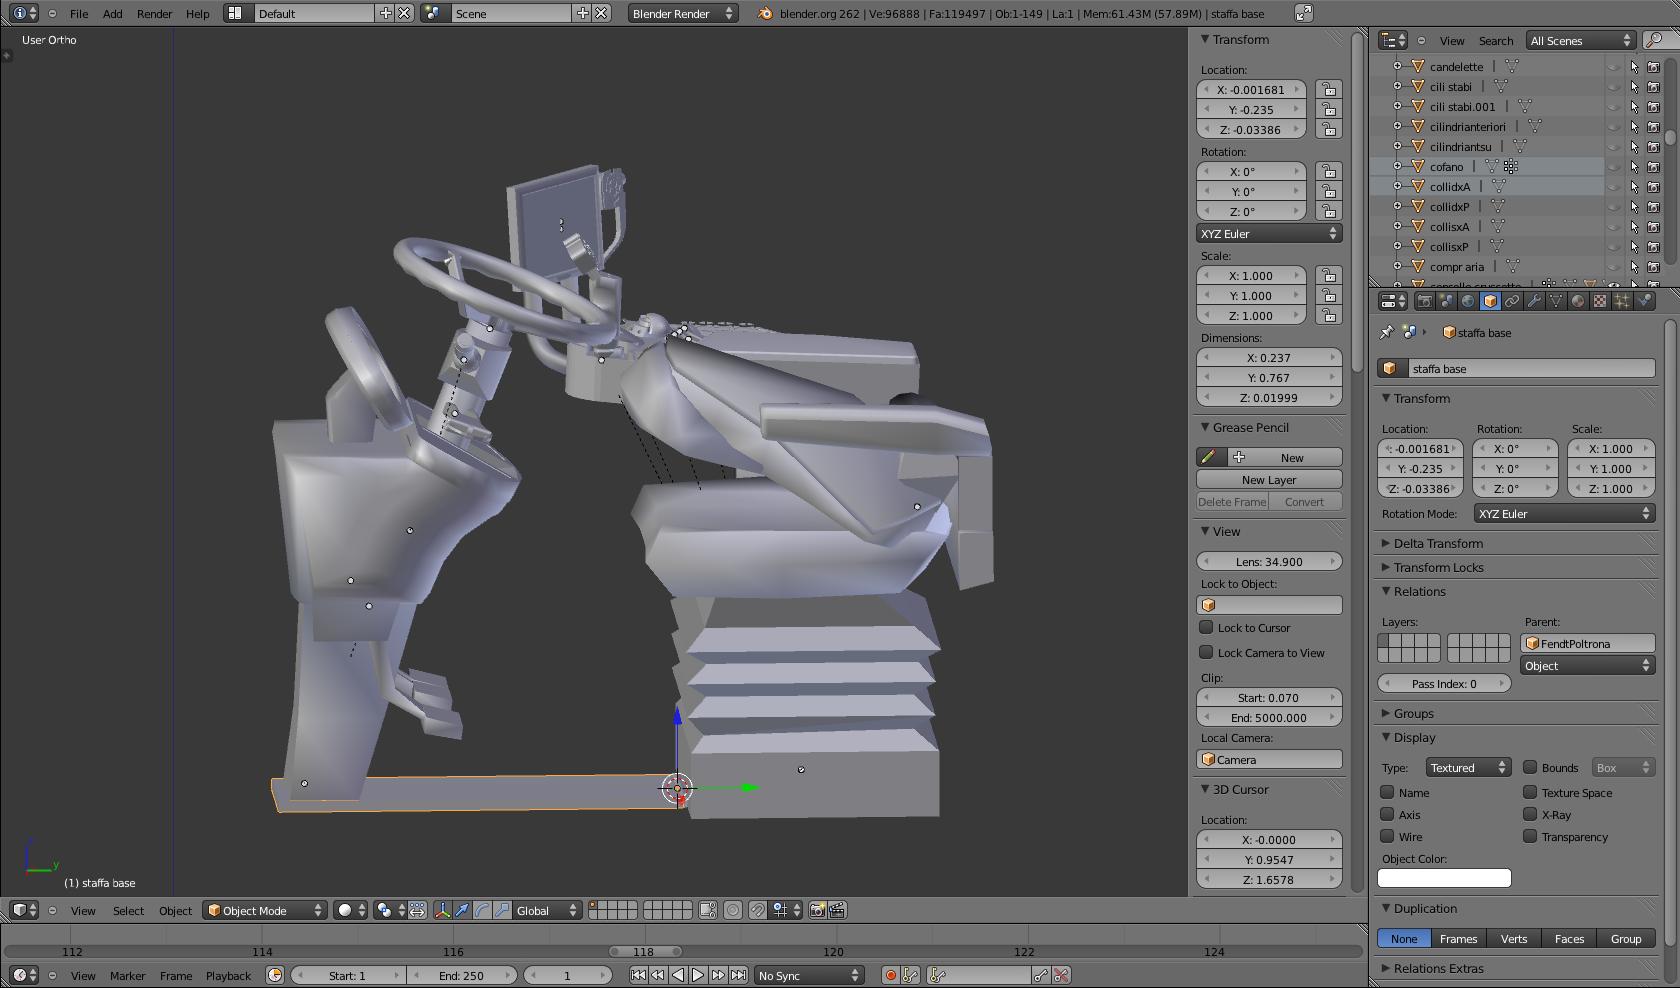
Task: Enable the Wire display checkbox
Action: (x=1387, y=836)
